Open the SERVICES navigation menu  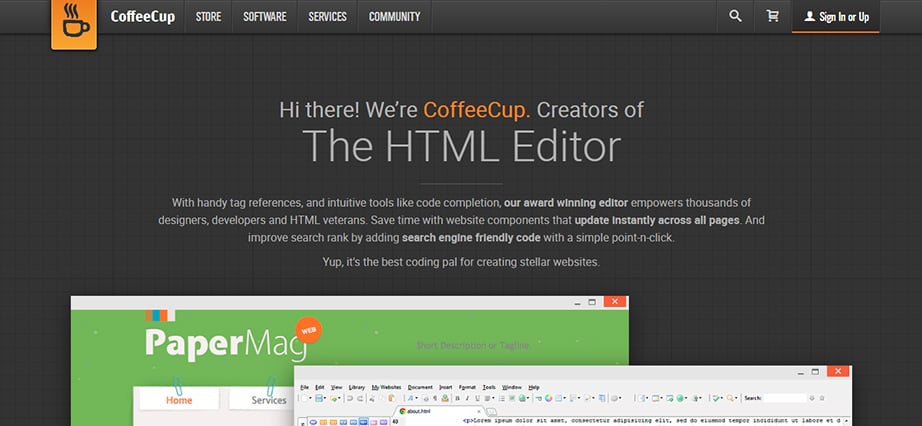tap(328, 16)
